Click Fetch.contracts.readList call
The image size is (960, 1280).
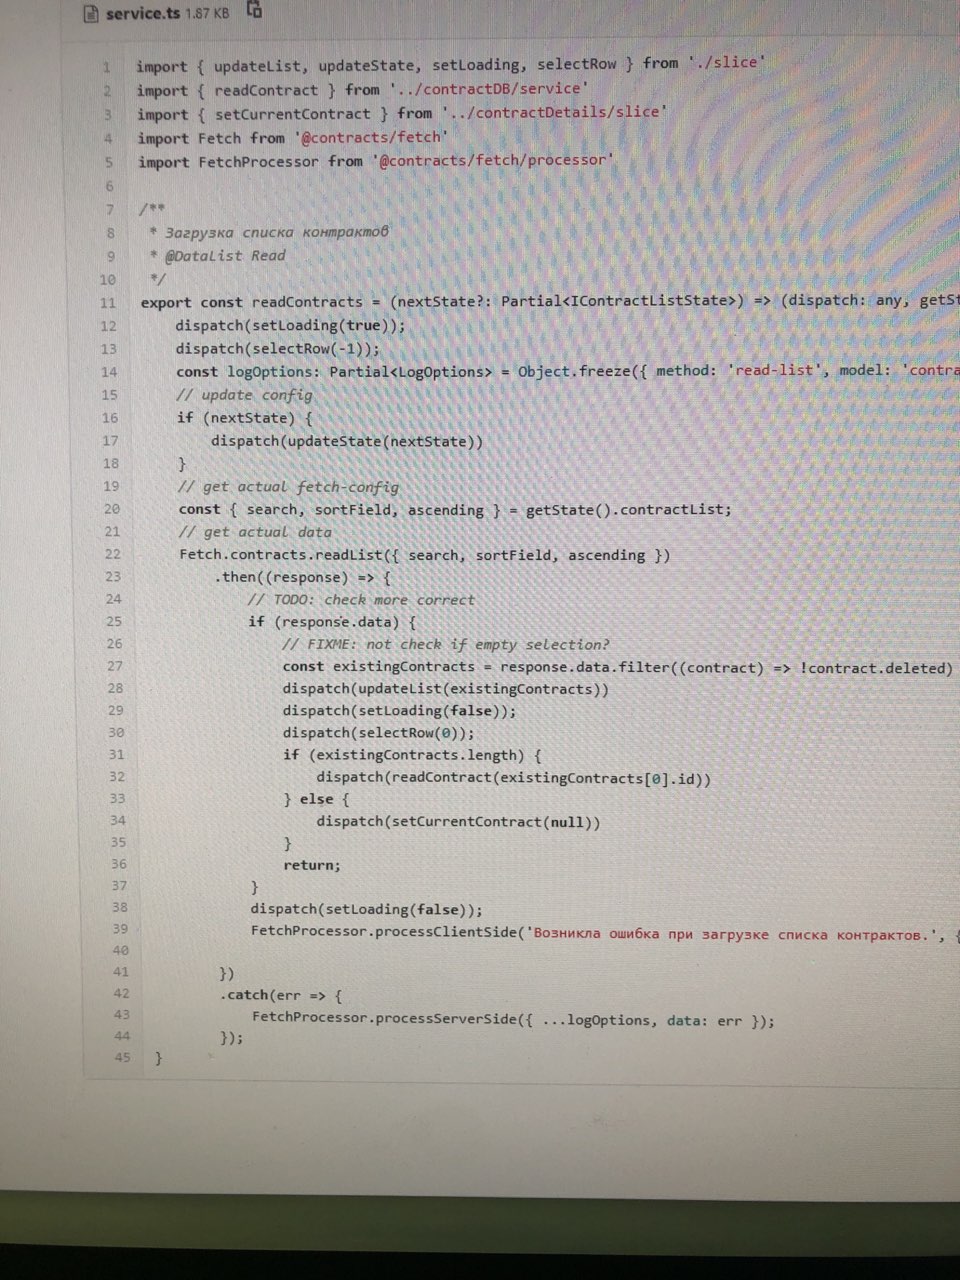tap(425, 555)
